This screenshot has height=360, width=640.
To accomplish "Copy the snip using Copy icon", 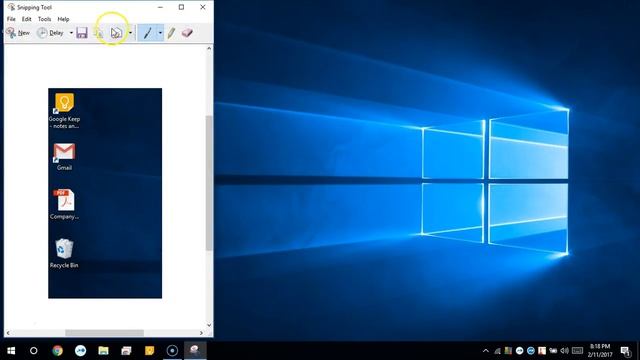I will (x=99, y=33).
